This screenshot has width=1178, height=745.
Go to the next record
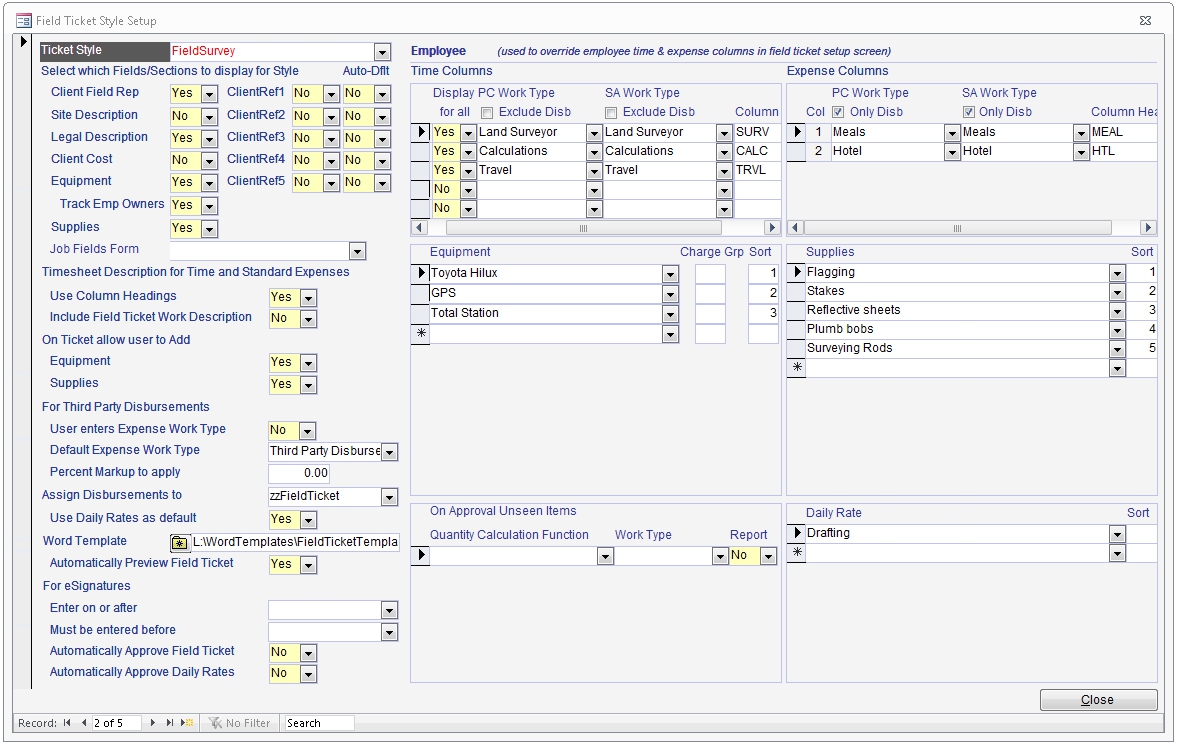click(153, 723)
